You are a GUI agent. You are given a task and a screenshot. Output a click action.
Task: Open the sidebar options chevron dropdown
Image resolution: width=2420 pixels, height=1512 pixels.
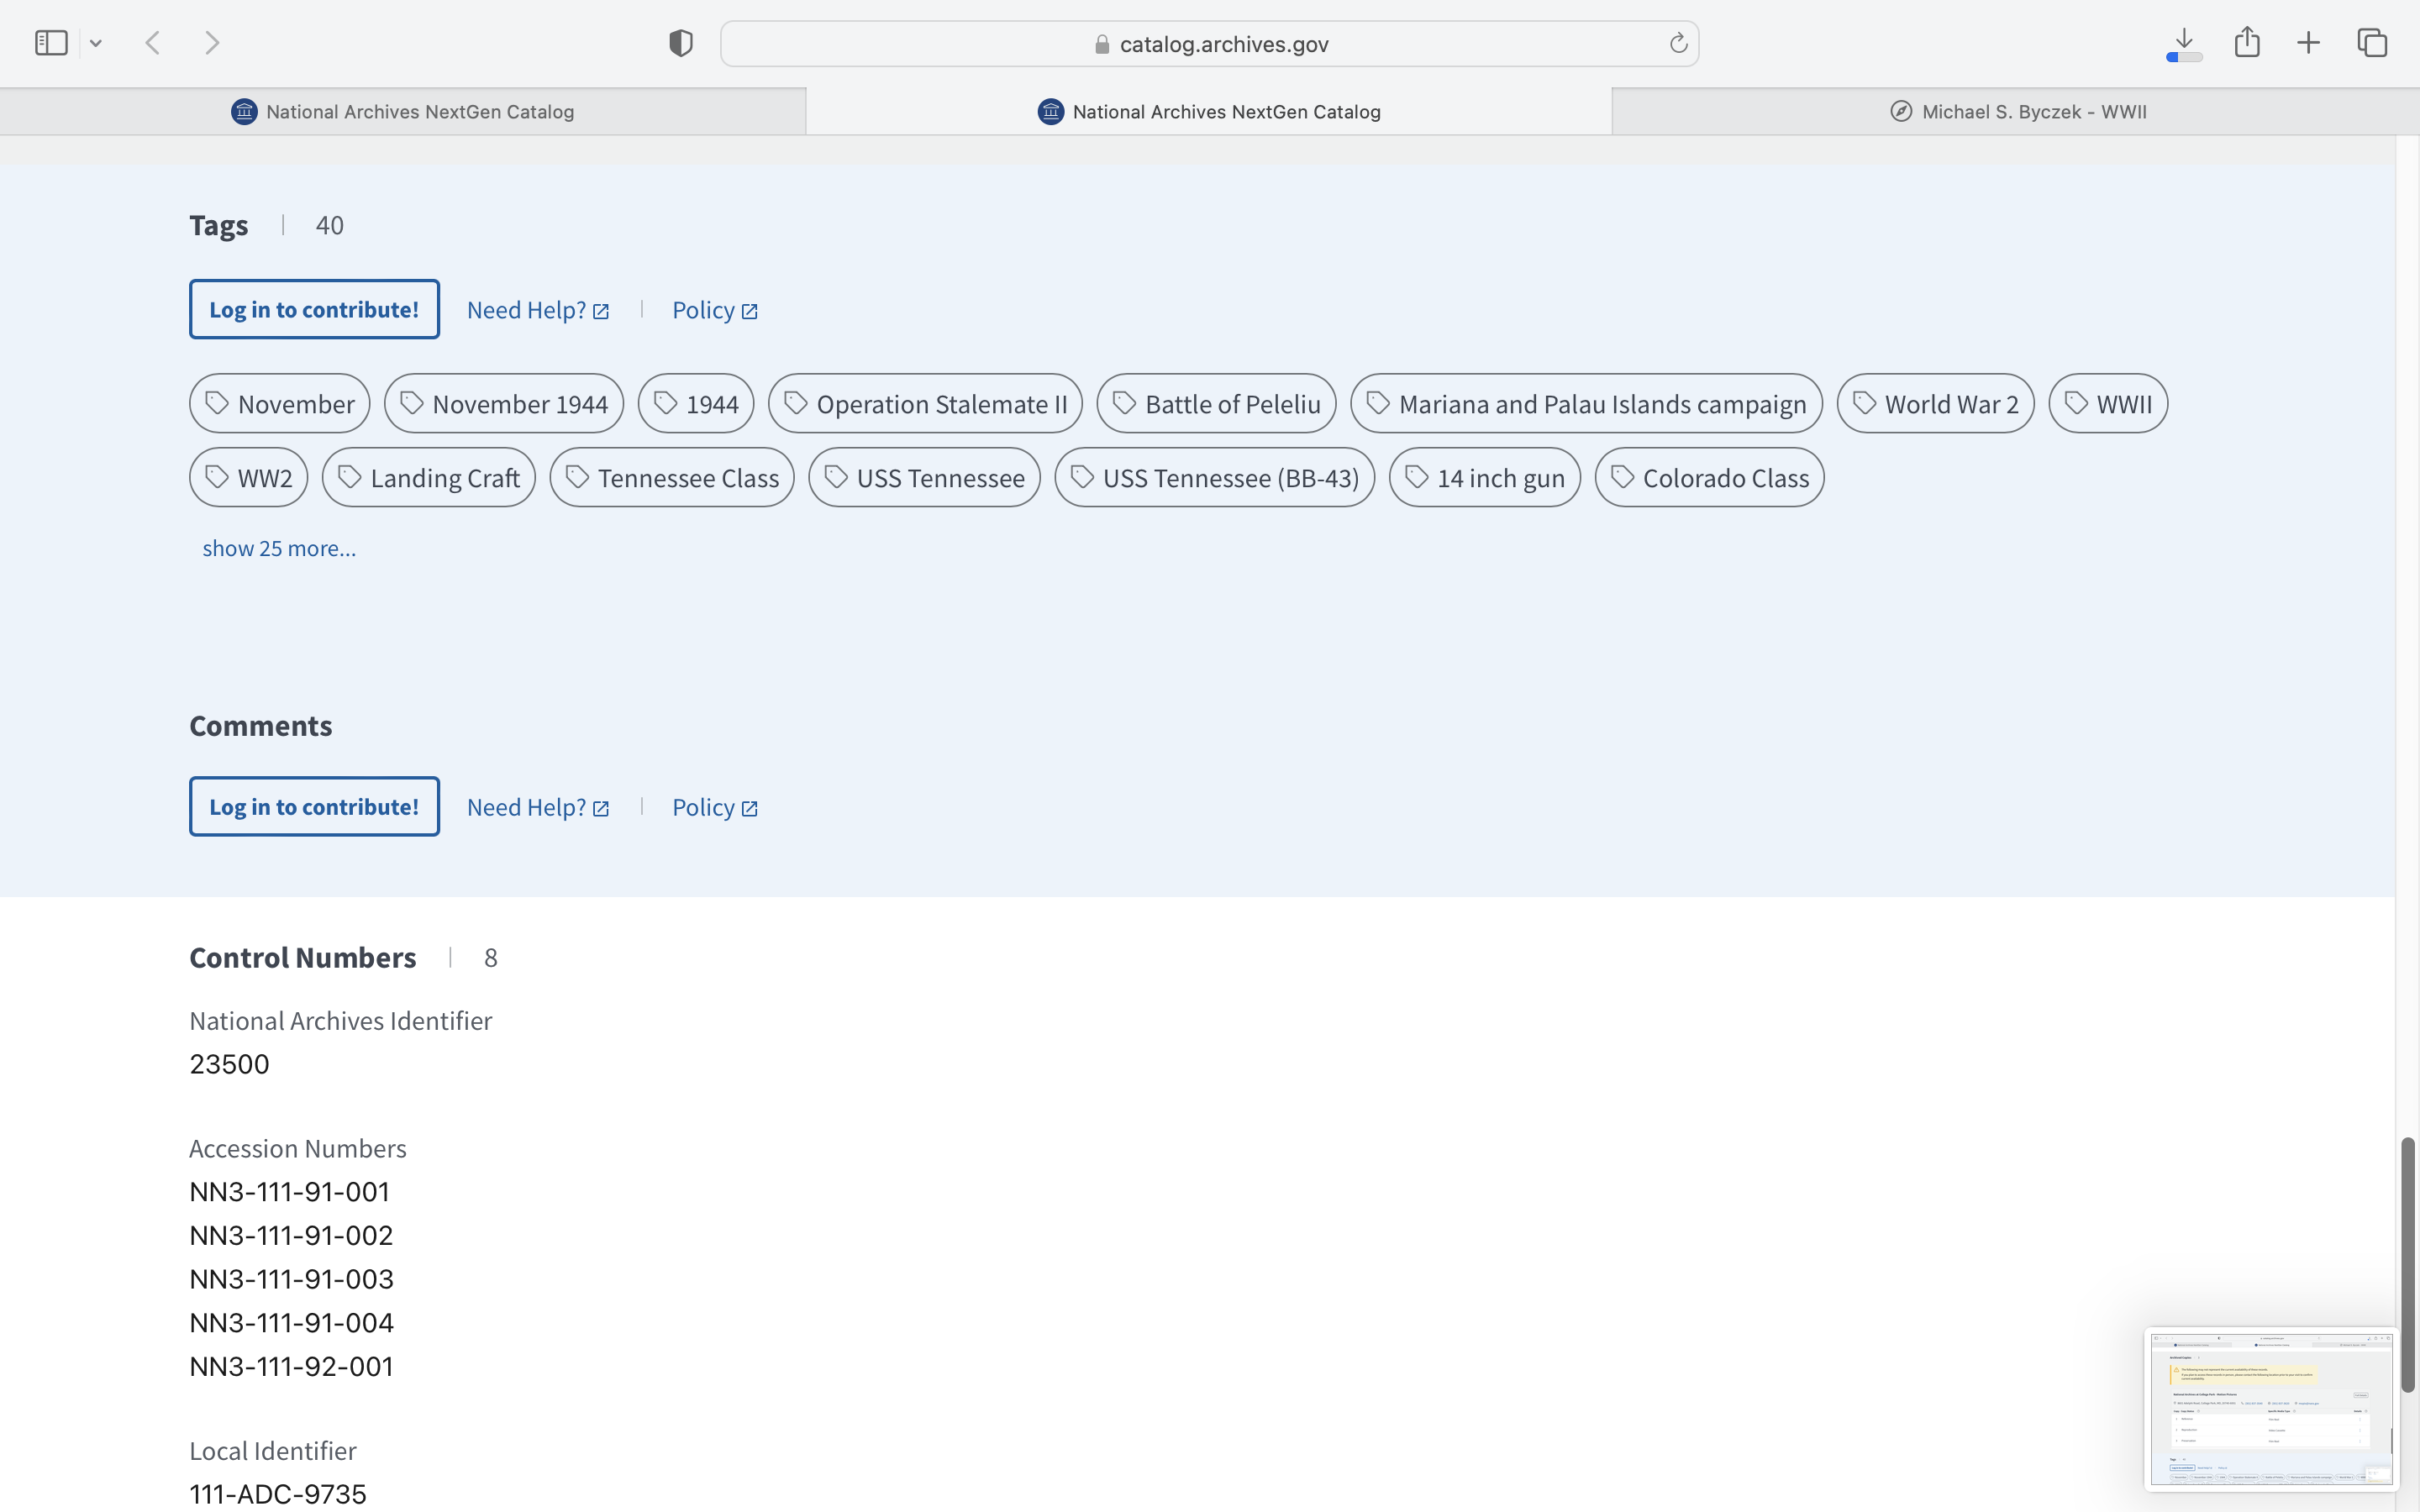click(x=96, y=43)
